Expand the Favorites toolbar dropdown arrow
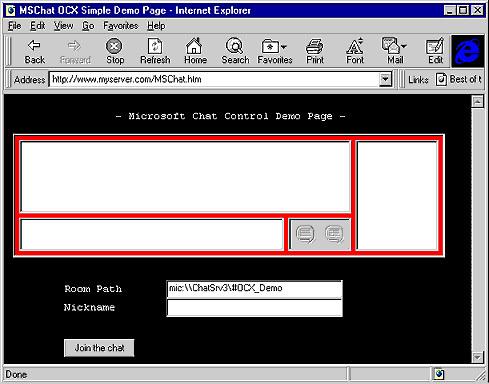 coord(284,47)
